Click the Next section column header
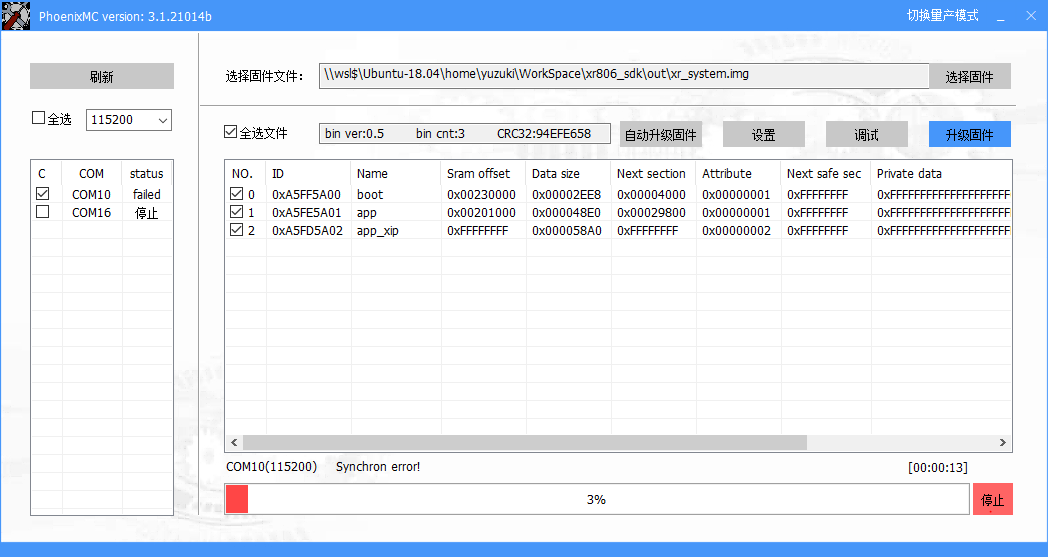 653,174
